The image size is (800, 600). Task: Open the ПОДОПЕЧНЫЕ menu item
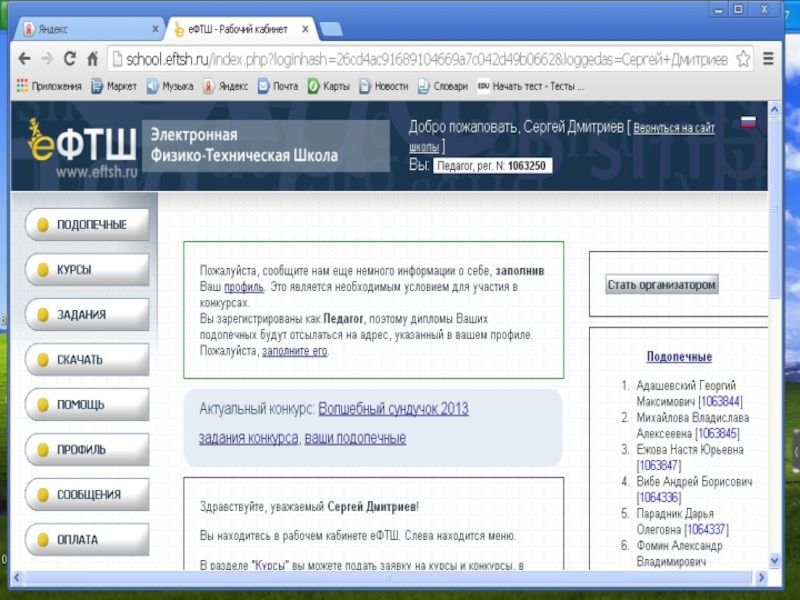[87, 224]
